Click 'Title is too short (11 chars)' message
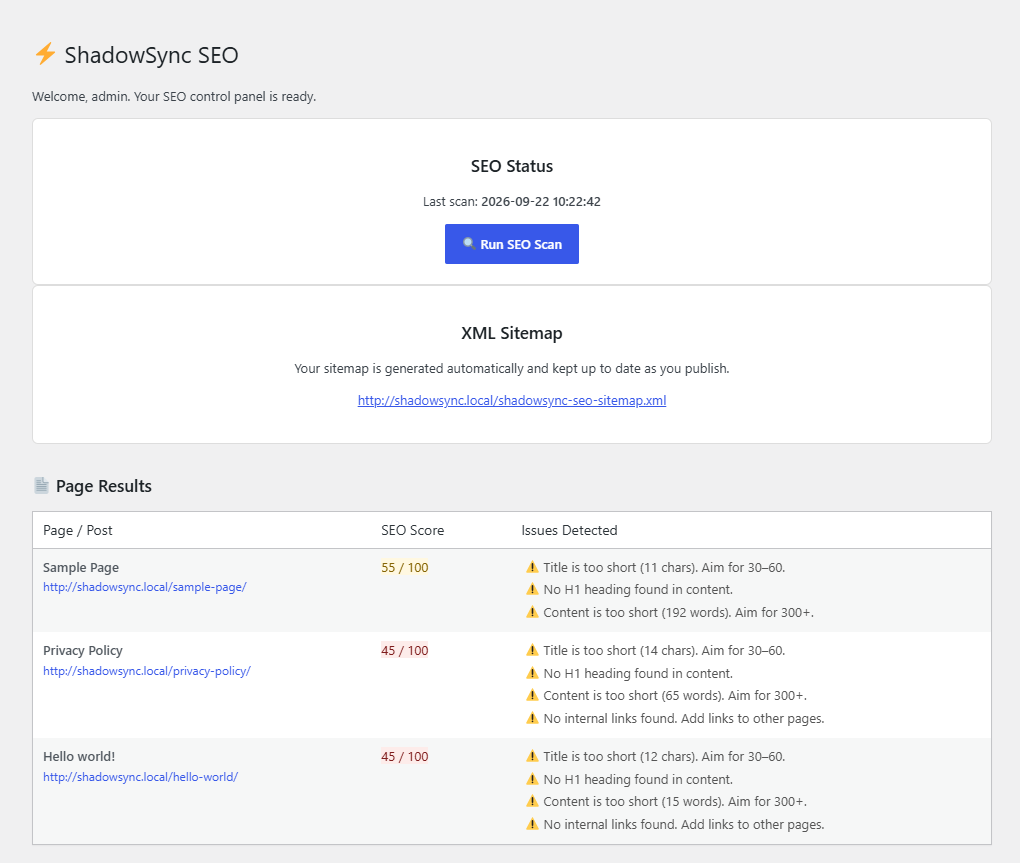Screen dimensions: 1020x863 click(664, 567)
